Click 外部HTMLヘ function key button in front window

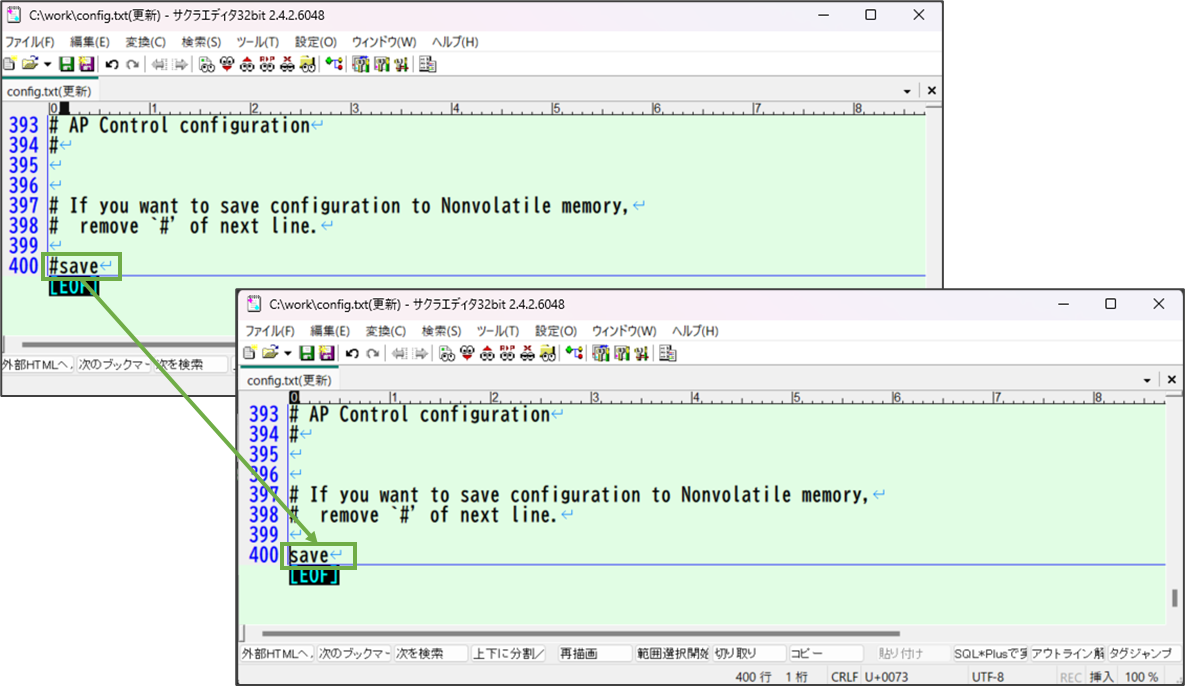coord(277,654)
